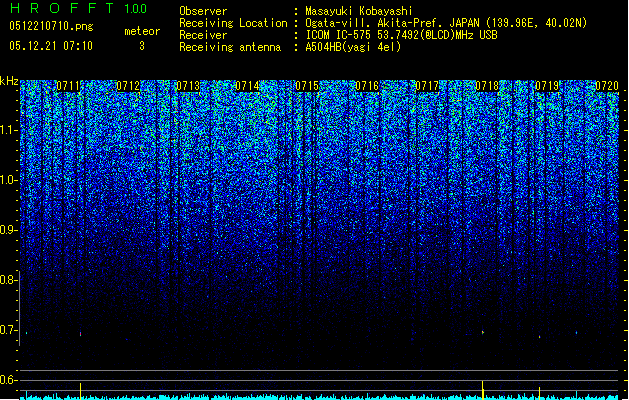Click the 0713 time marker

(x=188, y=86)
